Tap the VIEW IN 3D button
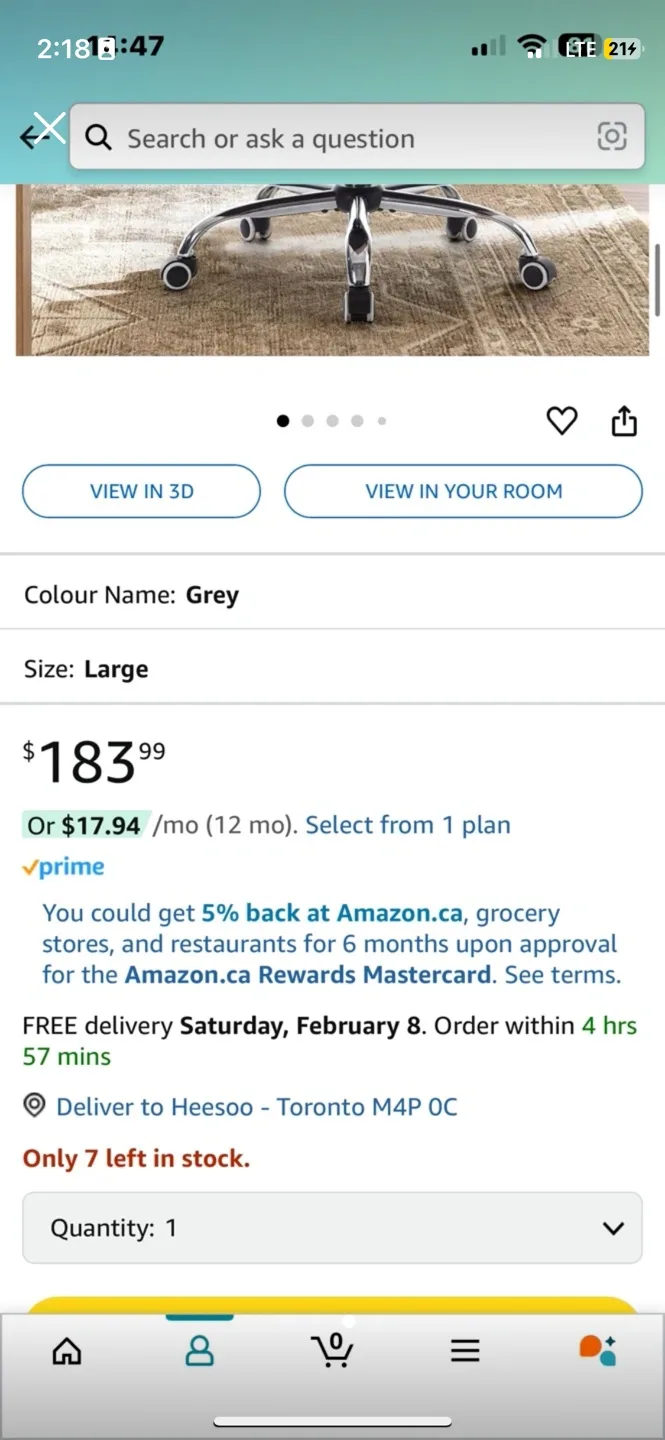 click(141, 491)
